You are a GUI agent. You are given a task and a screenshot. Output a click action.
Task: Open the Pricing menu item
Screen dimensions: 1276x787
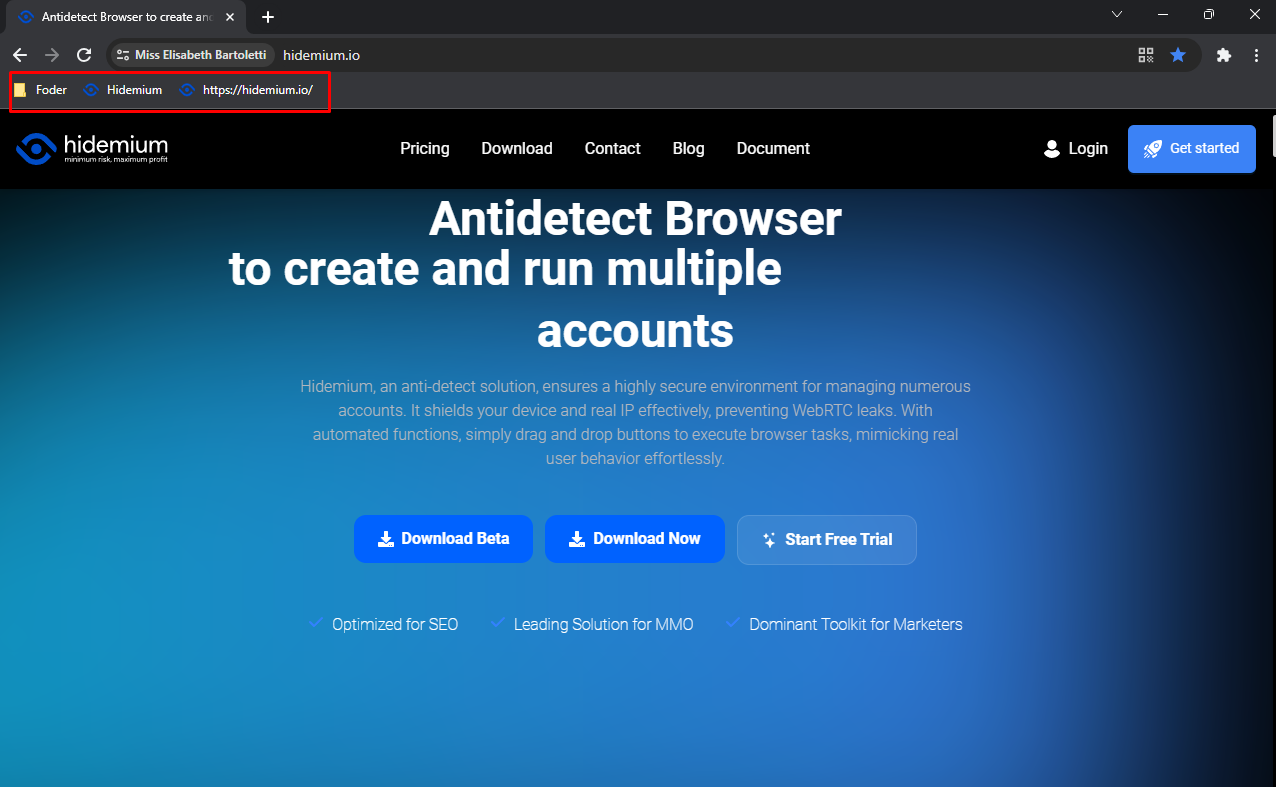coord(425,148)
